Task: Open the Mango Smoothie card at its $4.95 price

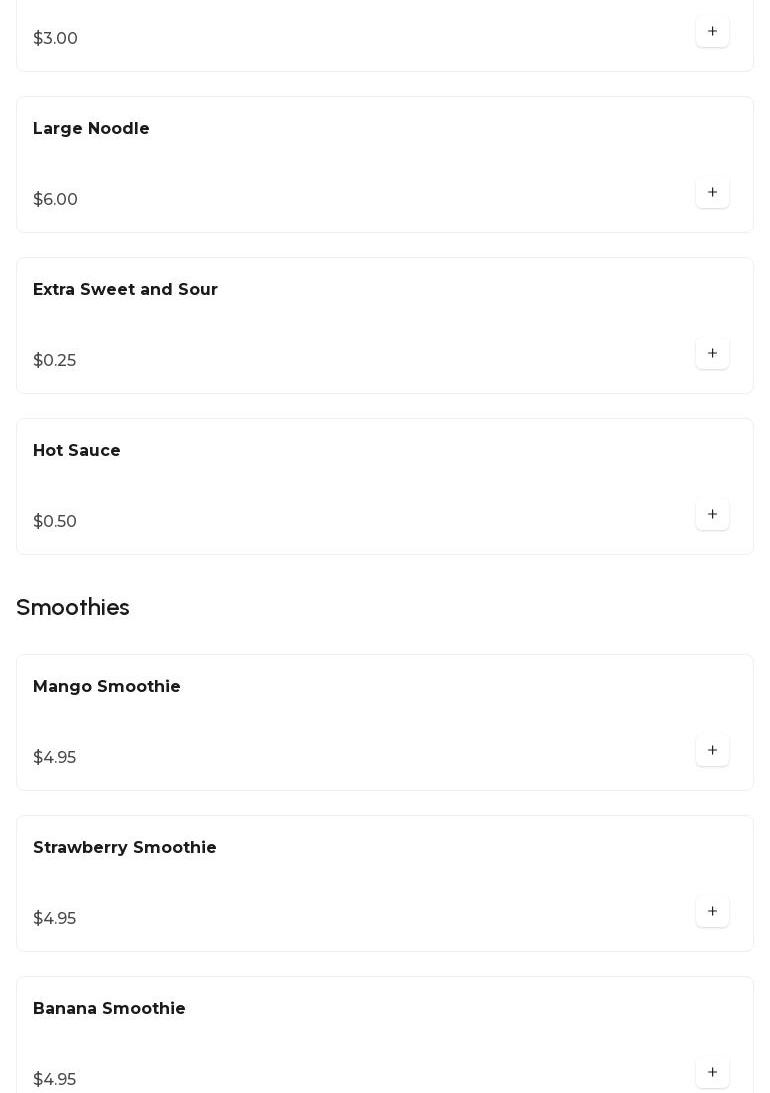Action: tap(54, 758)
